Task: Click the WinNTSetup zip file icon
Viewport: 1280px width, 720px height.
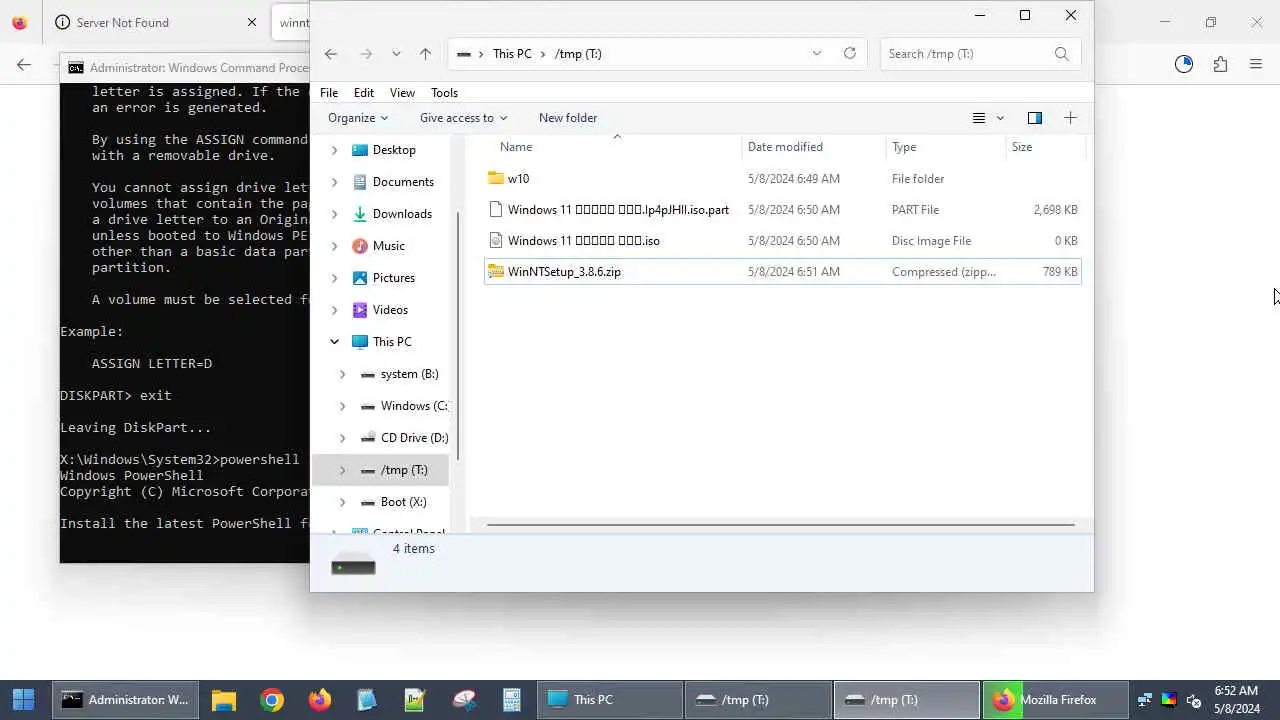Action: pos(495,272)
